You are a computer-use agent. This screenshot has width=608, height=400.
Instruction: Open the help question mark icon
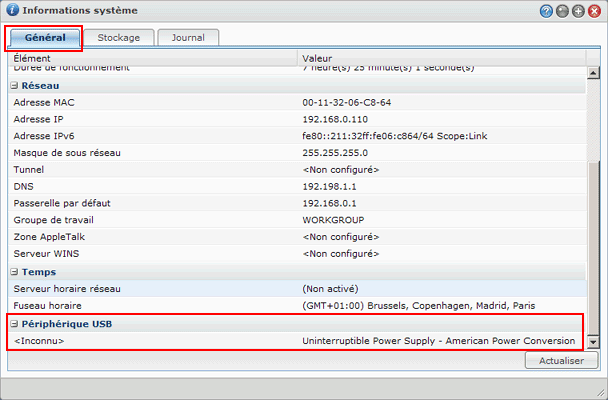(x=546, y=11)
